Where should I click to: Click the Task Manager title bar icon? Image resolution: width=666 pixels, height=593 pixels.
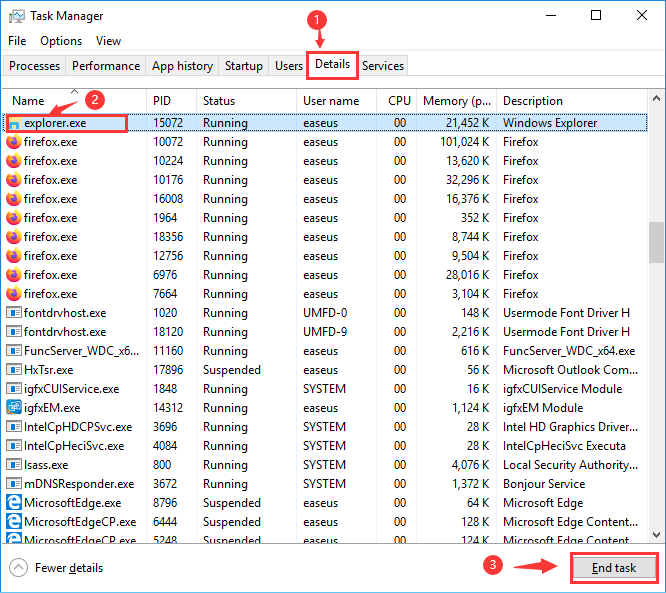(x=17, y=16)
